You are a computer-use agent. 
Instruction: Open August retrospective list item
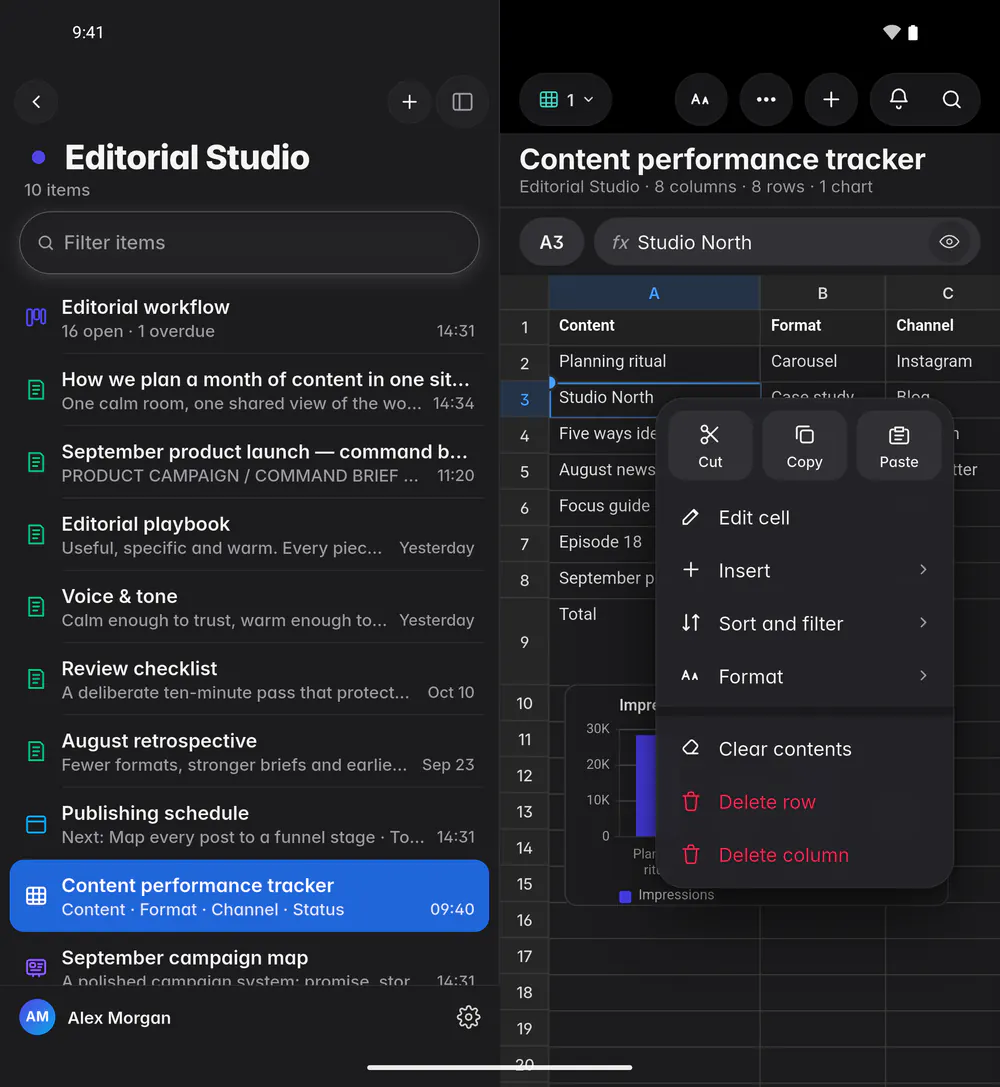point(249,752)
